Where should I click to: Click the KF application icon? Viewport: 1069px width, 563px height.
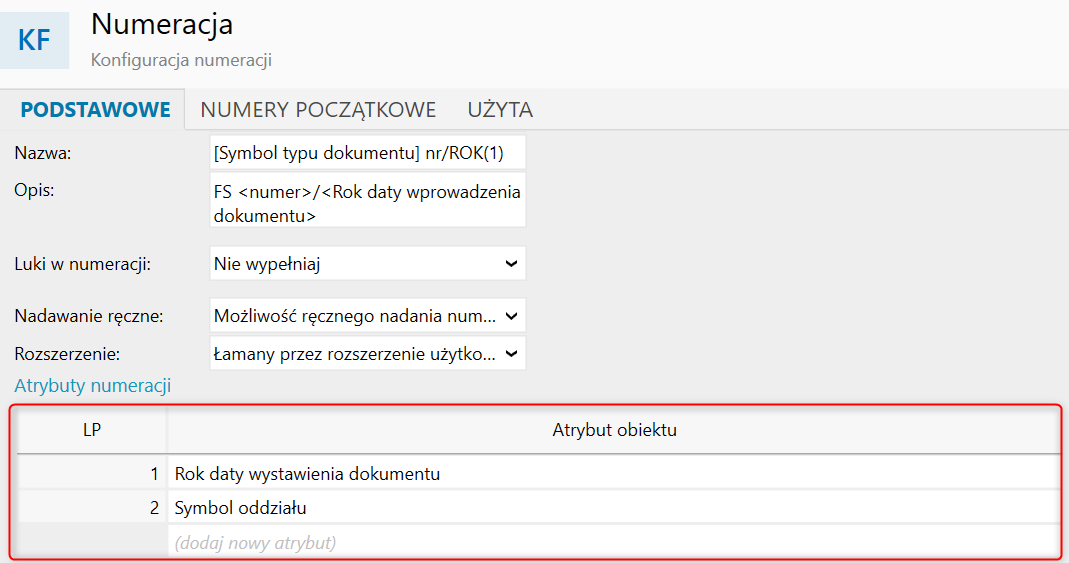[35, 40]
